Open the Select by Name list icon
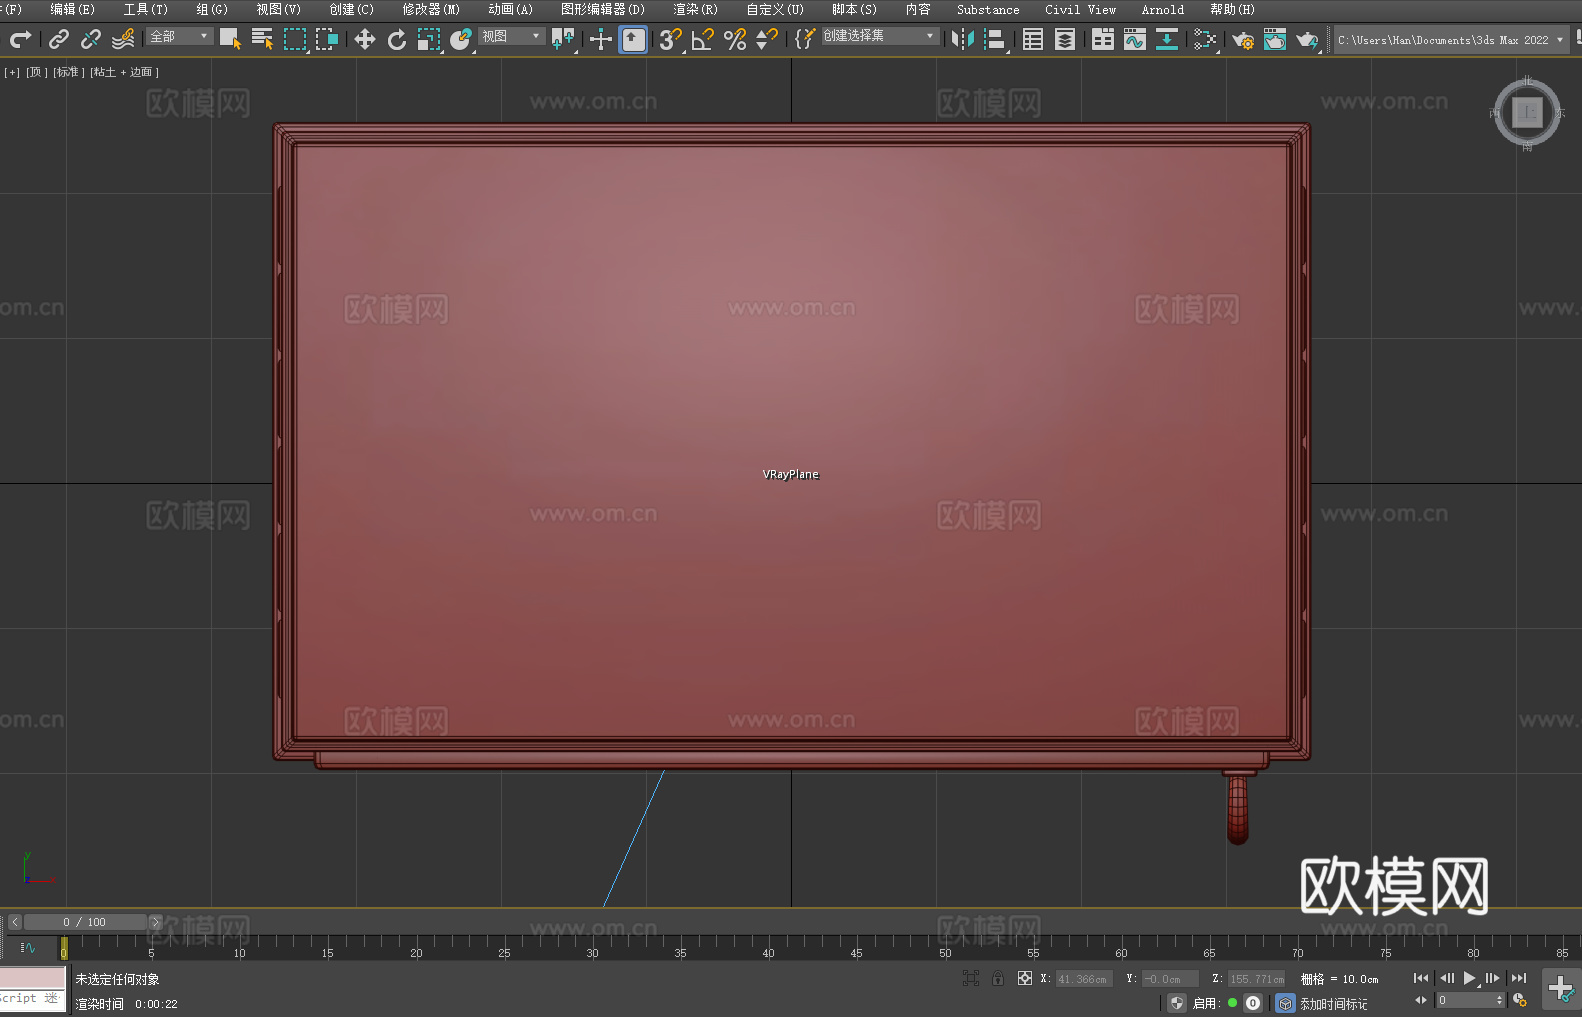Image resolution: width=1582 pixels, height=1017 pixels. point(262,39)
